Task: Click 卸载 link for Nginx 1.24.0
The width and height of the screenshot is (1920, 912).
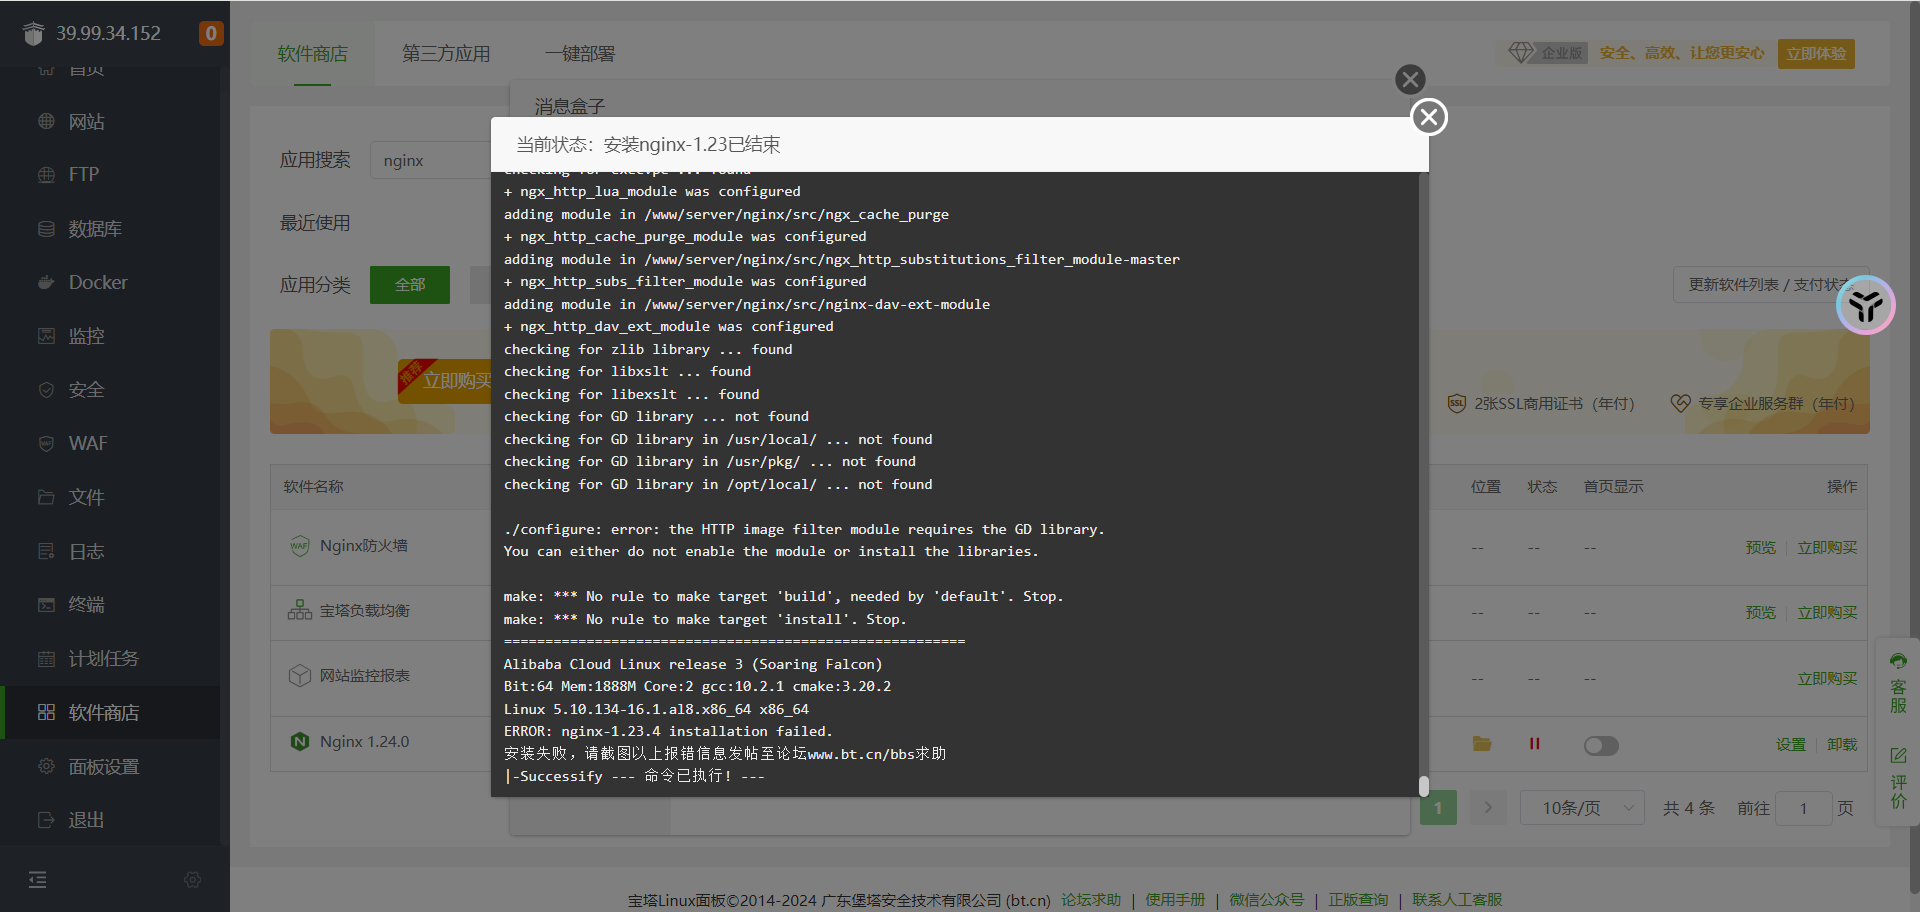Action: coord(1842,745)
